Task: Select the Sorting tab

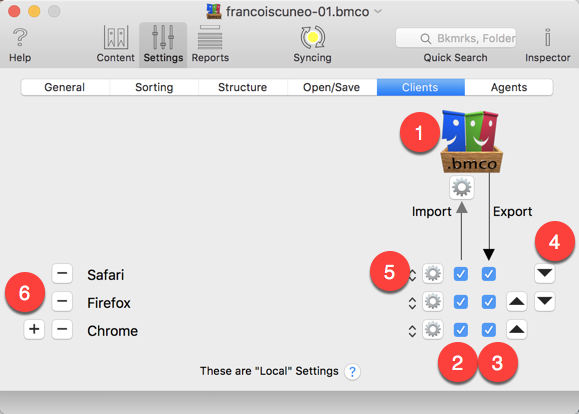Action: pos(154,87)
